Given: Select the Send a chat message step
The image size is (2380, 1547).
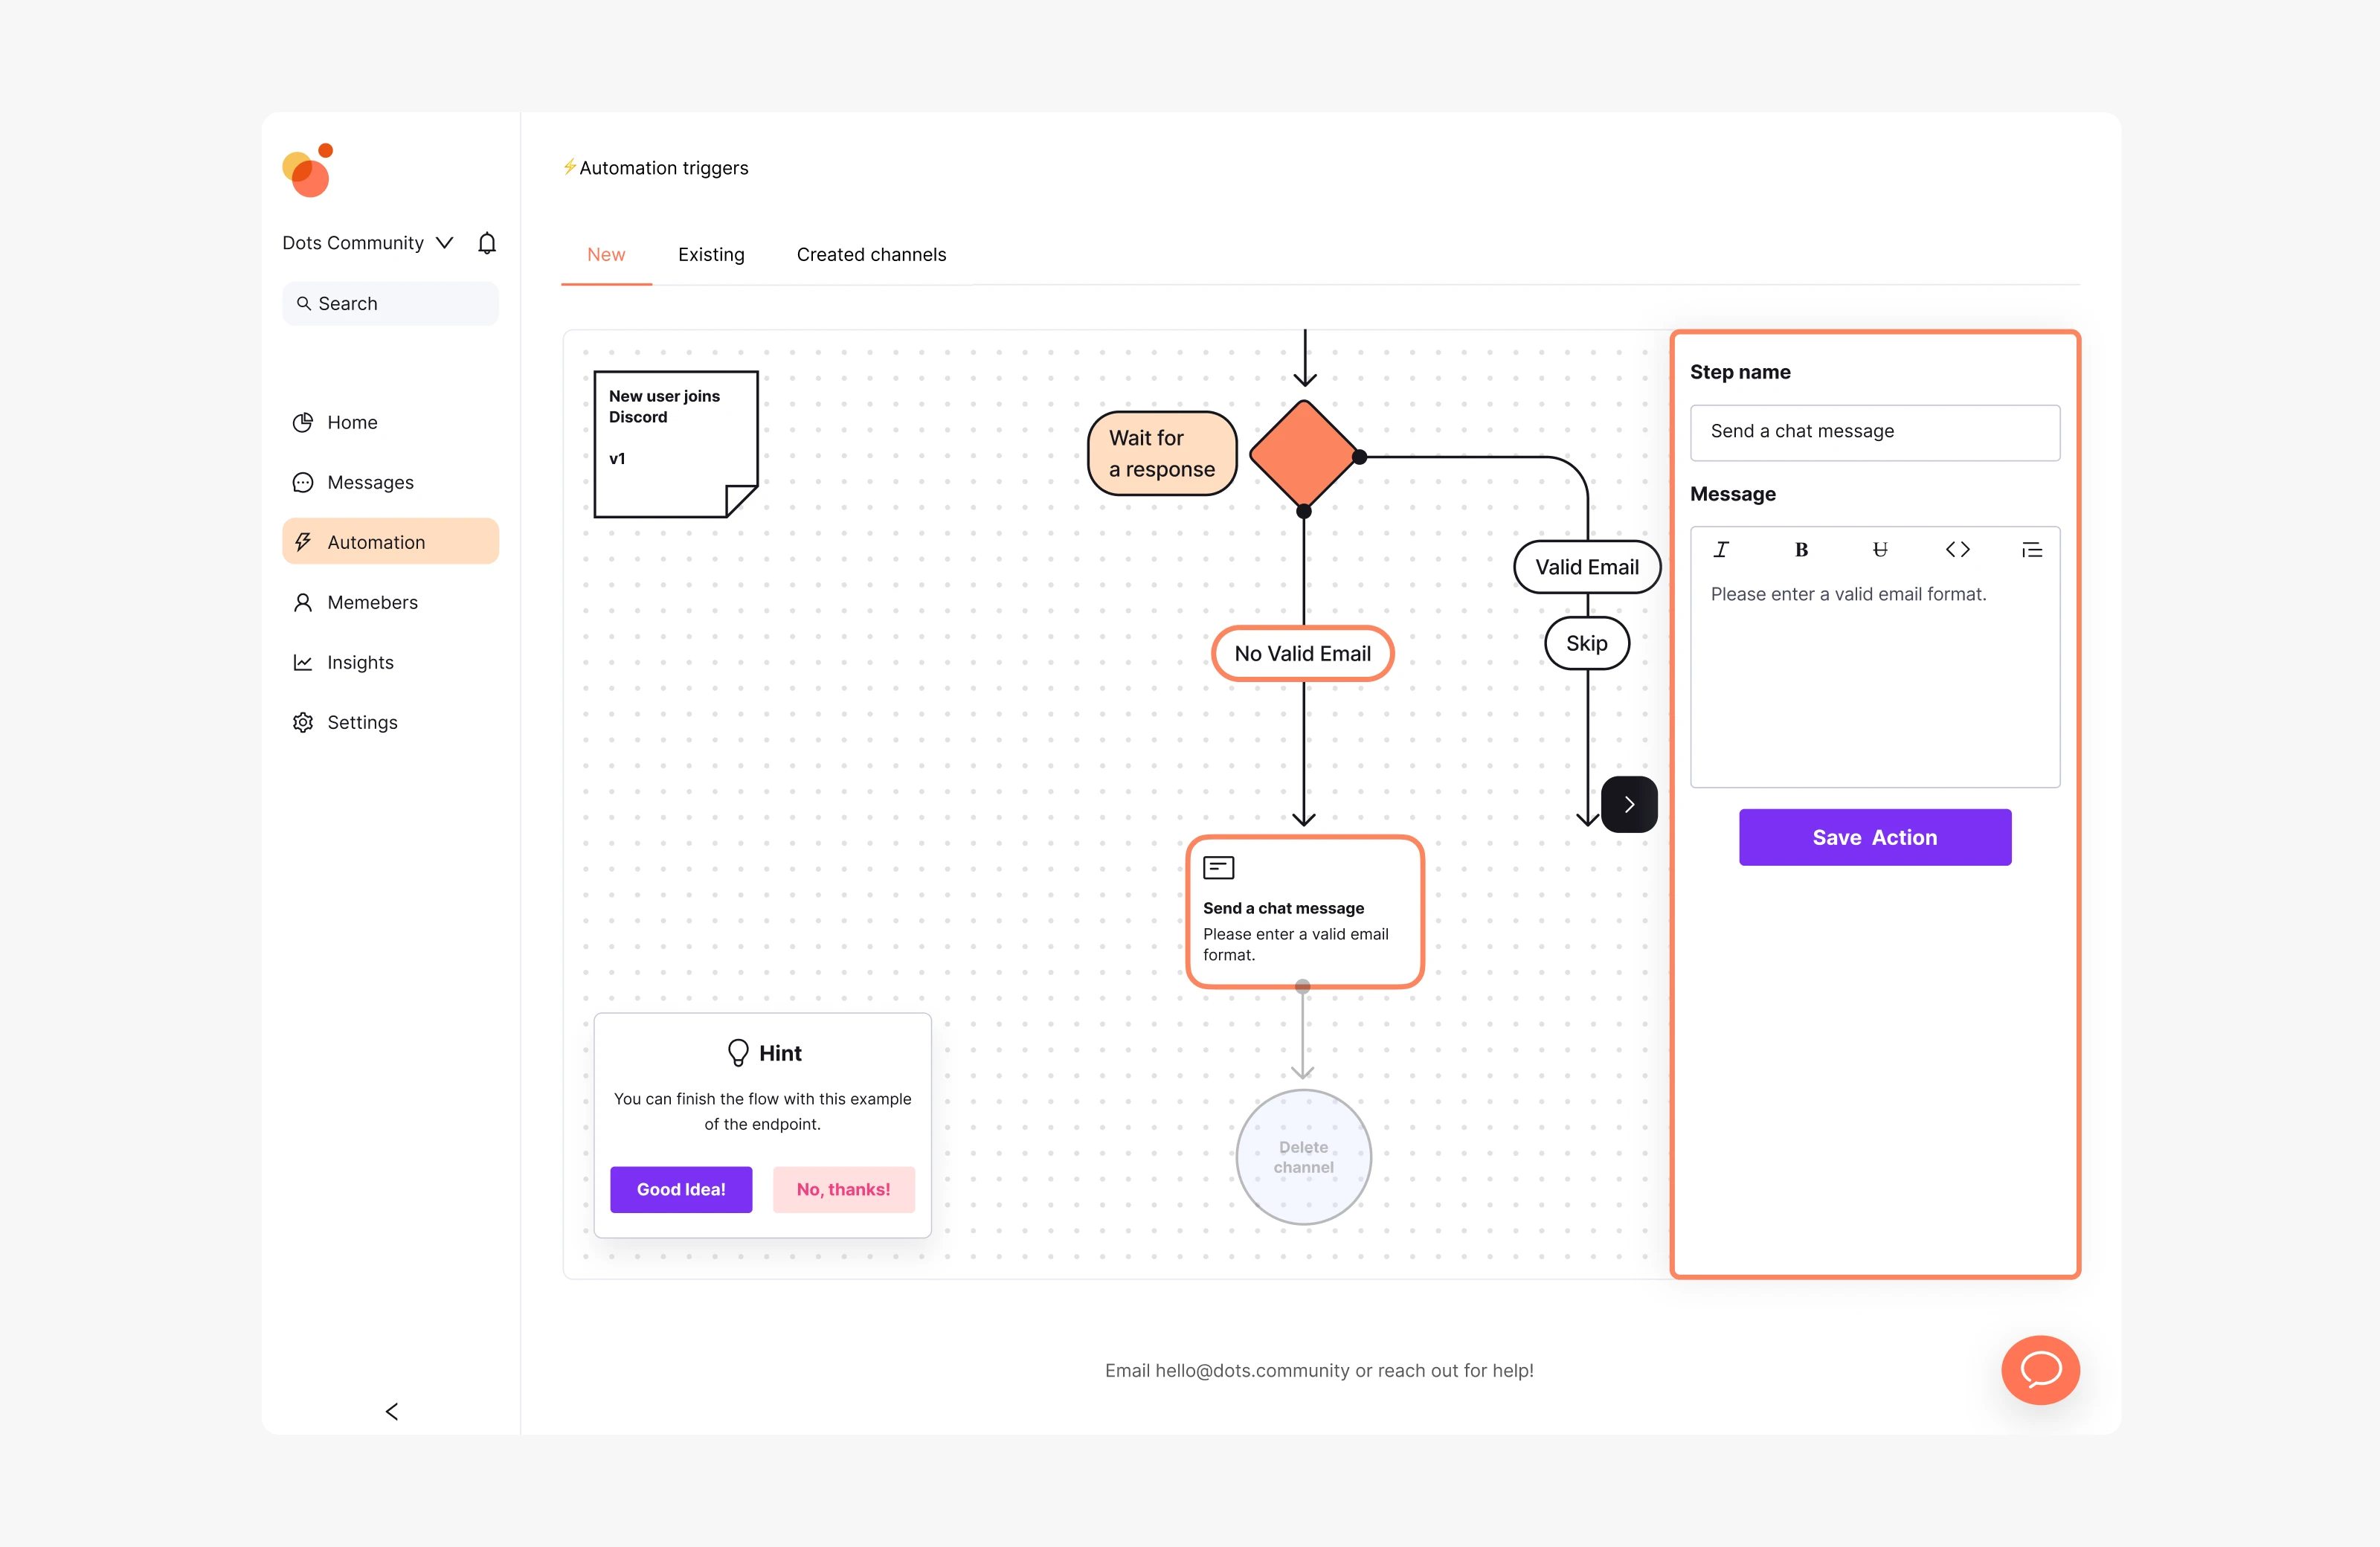Looking at the screenshot, I should coord(1305,912).
